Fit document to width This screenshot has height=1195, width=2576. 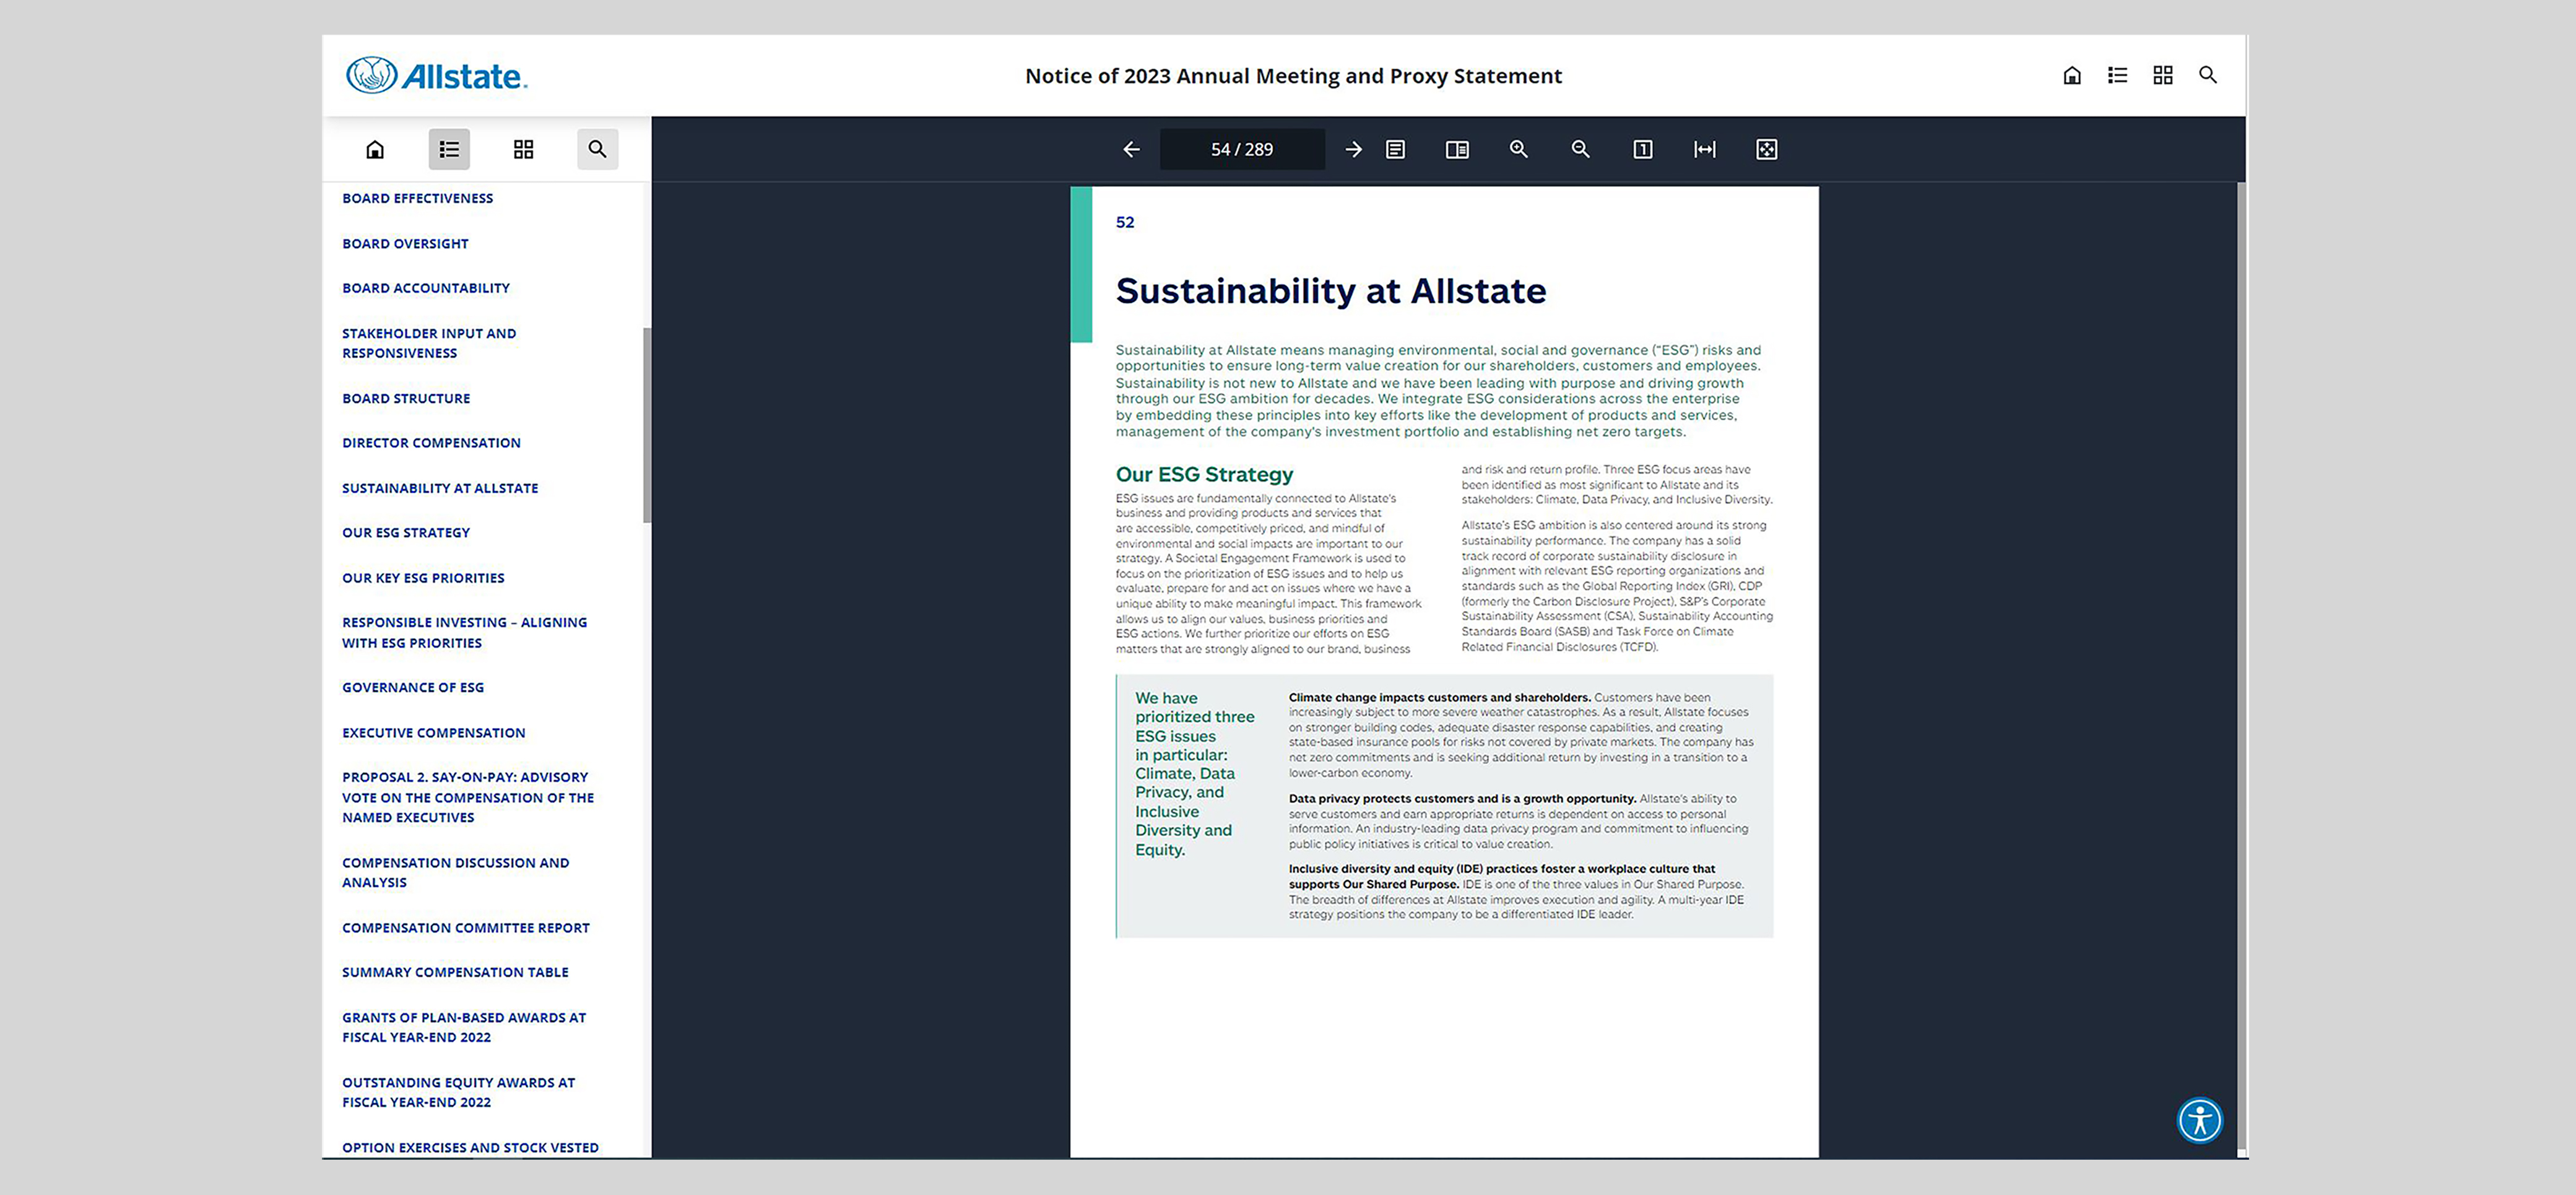pos(1705,149)
